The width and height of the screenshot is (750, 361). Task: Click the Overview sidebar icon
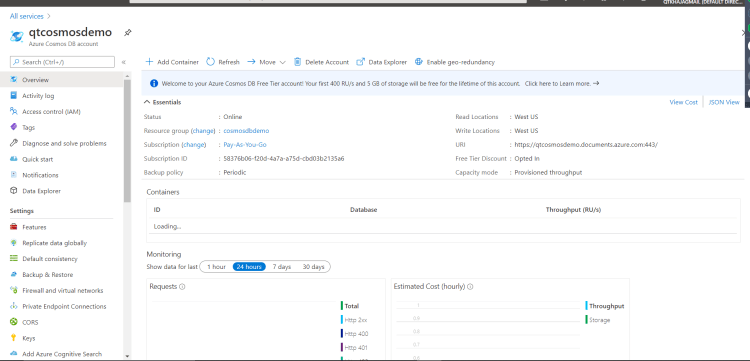pos(14,80)
